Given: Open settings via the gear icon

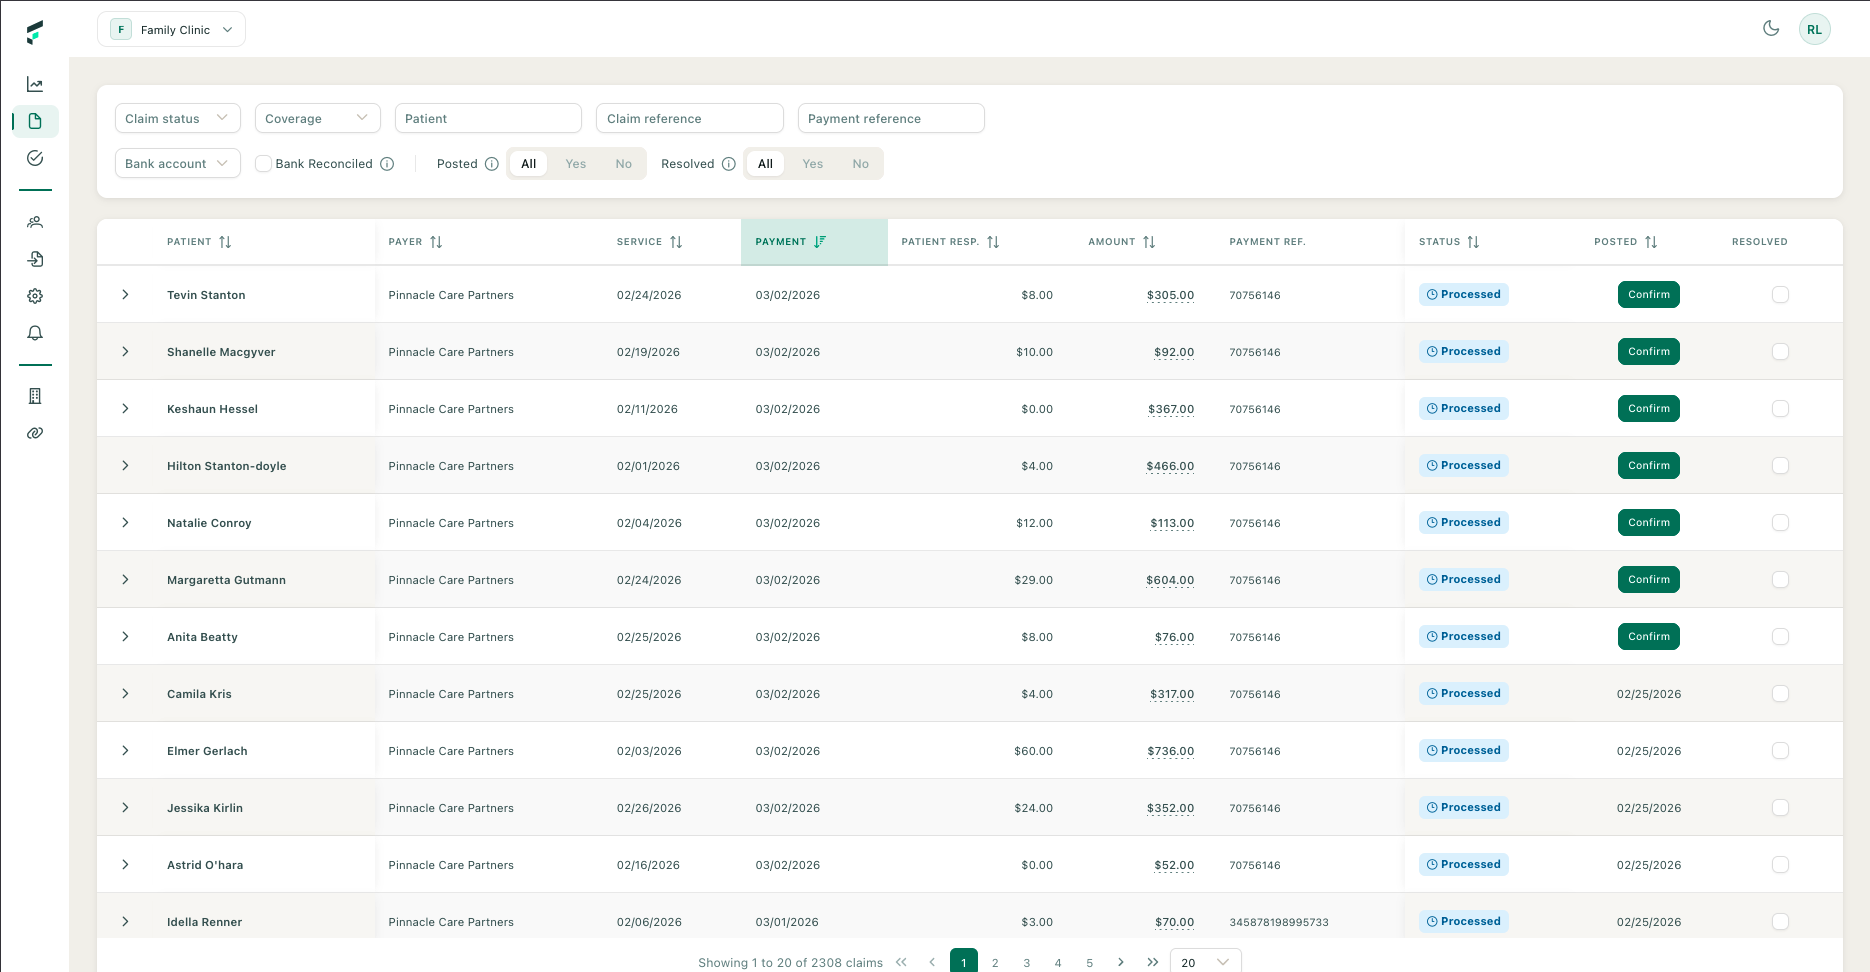Looking at the screenshot, I should [35, 295].
